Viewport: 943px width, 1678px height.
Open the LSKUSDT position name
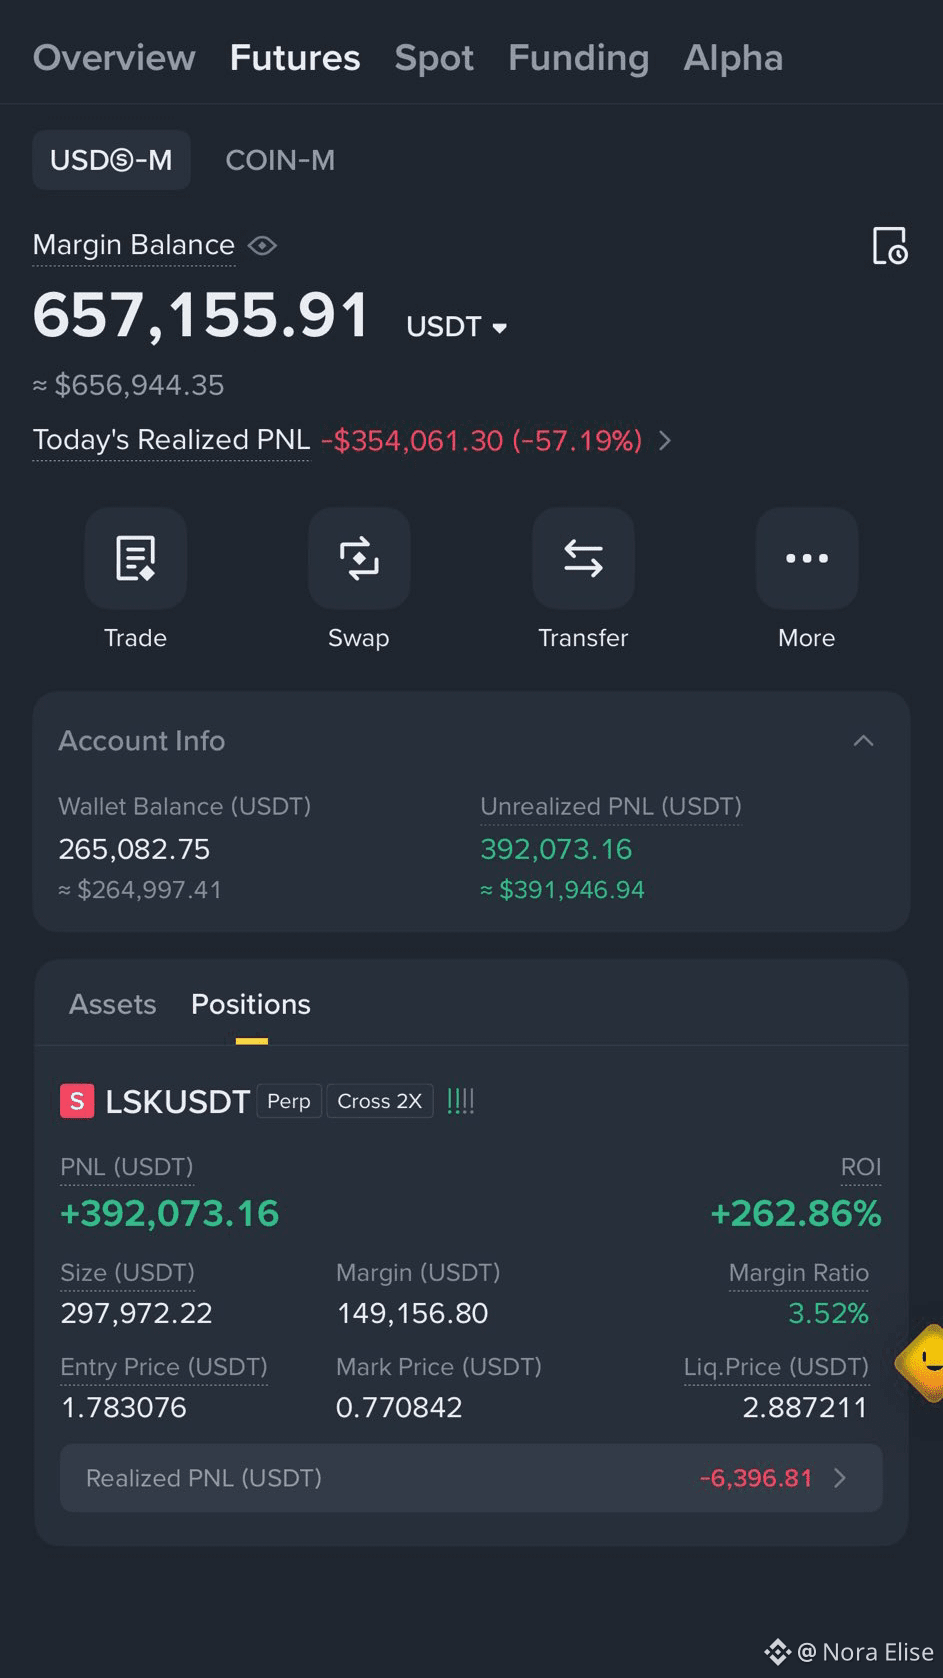tap(177, 1101)
